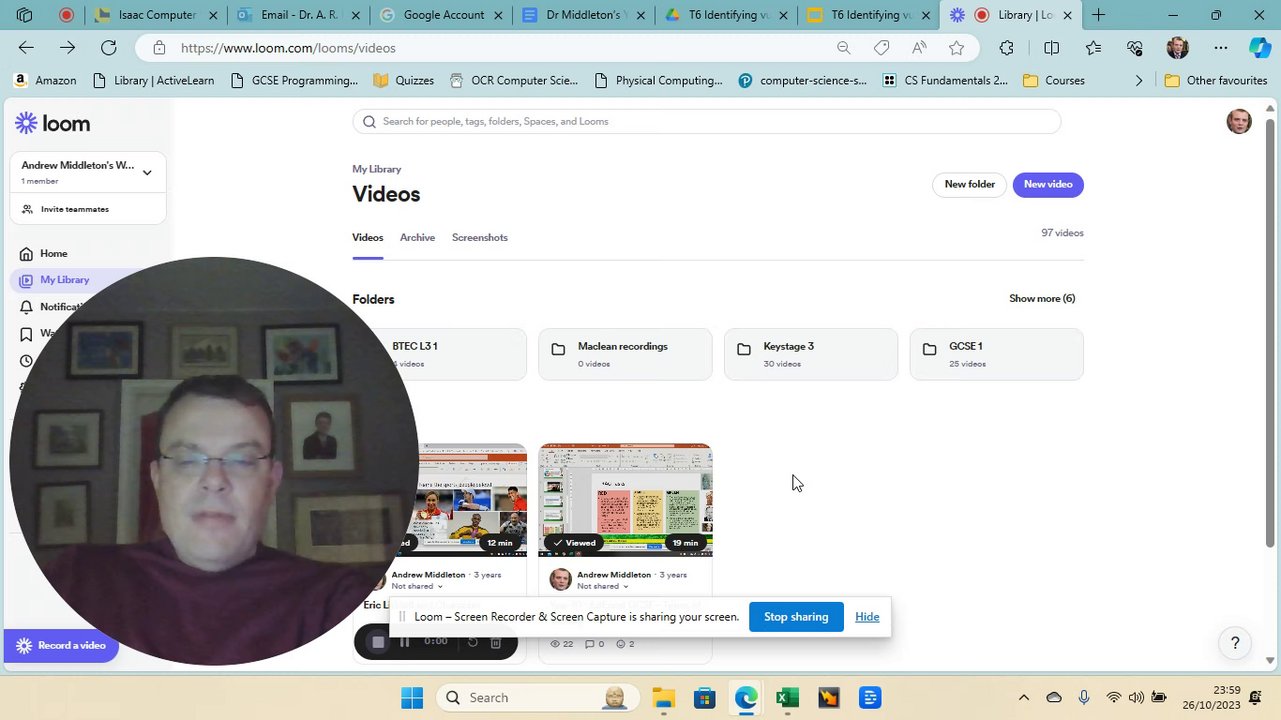Click the Record a video button
Viewport: 1281px width, 720px height.
pyautogui.click(x=61, y=646)
